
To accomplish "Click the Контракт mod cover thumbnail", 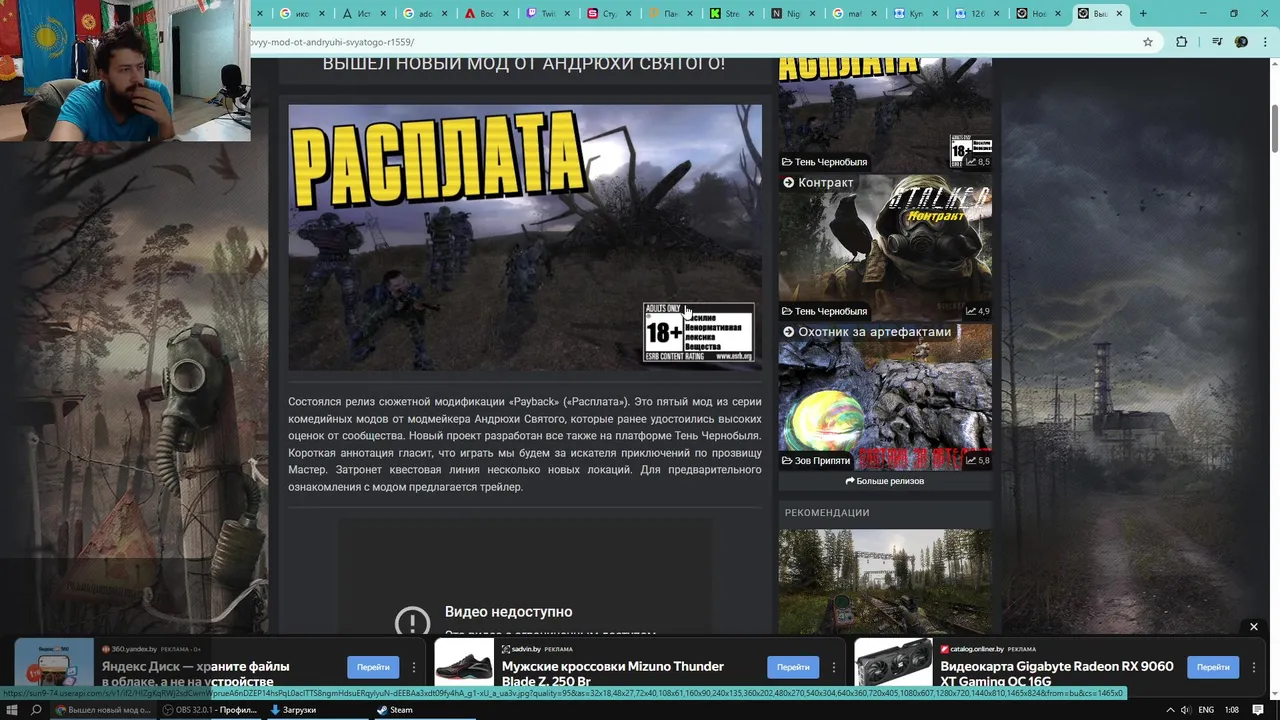I will pyautogui.click(x=885, y=248).
